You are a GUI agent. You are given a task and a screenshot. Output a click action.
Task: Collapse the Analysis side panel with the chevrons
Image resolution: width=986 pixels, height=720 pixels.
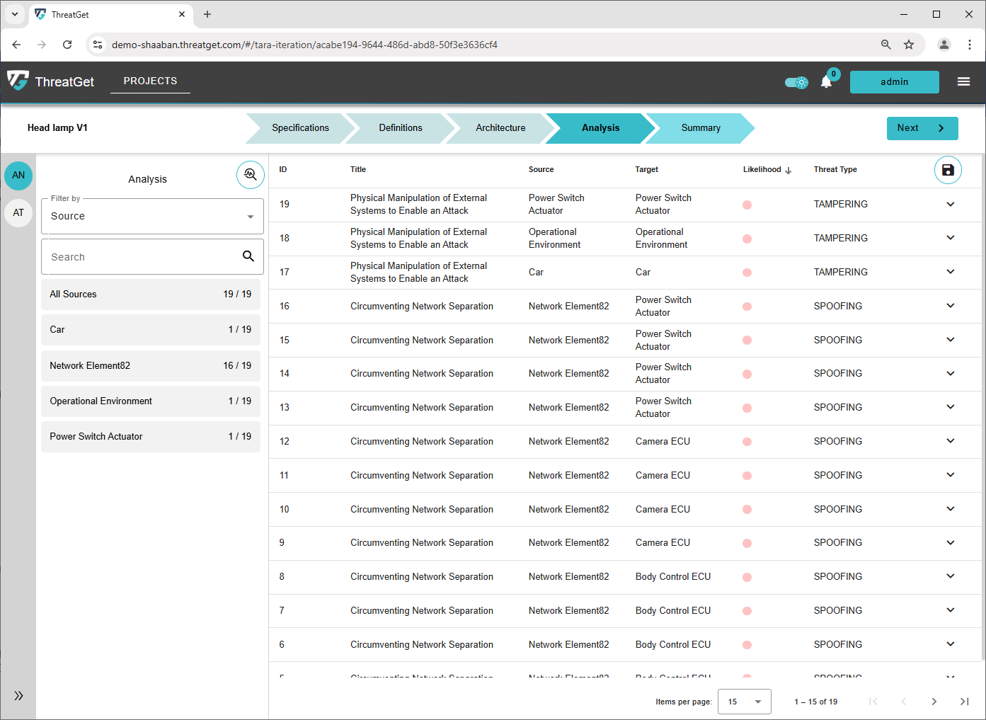[18, 695]
